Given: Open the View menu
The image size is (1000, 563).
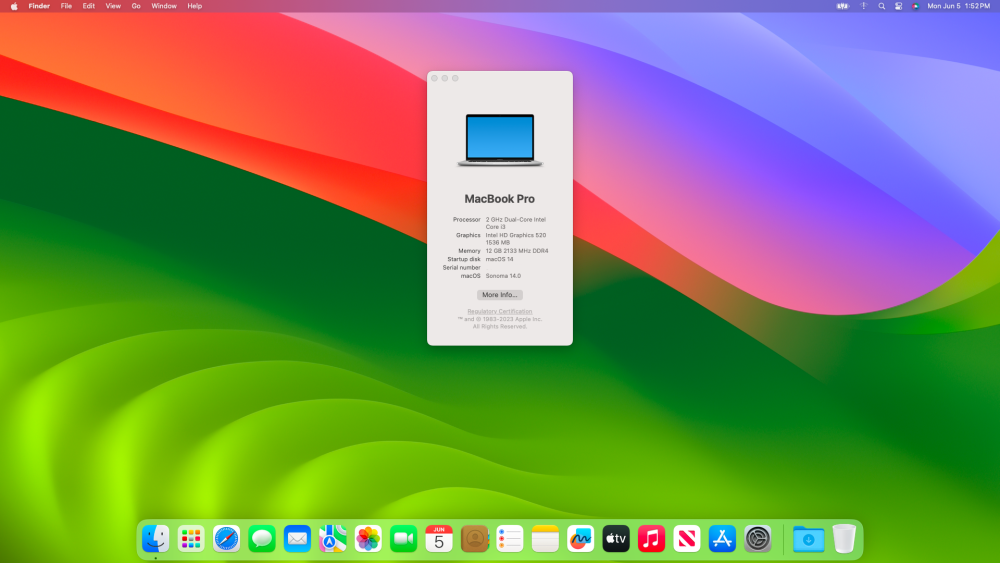Looking at the screenshot, I should click(x=113, y=6).
